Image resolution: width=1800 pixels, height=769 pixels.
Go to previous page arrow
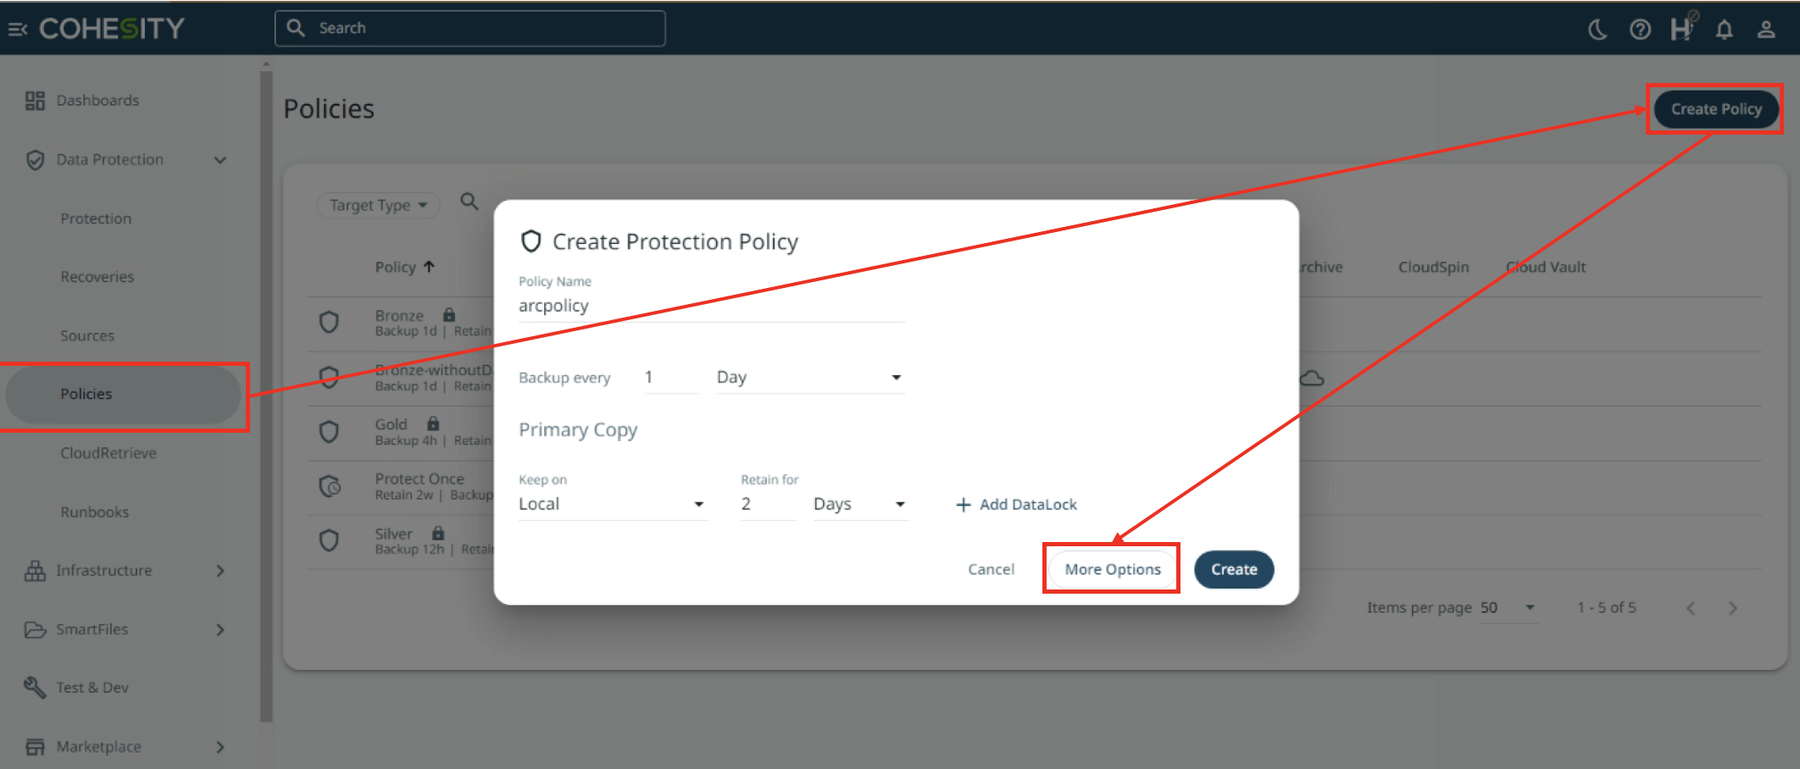[1691, 608]
